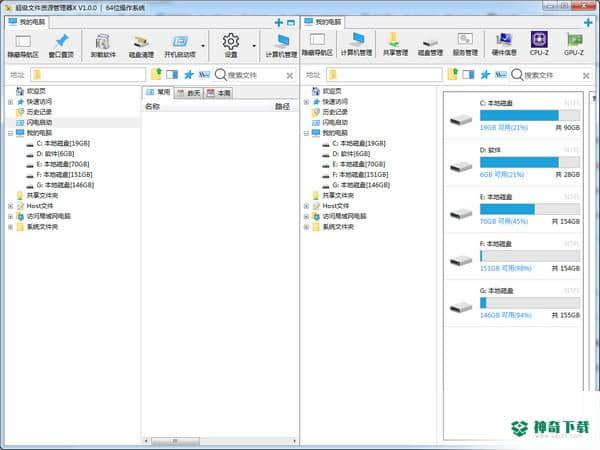Open 磁盘管理 disk management
The image size is (600, 450).
(x=430, y=45)
